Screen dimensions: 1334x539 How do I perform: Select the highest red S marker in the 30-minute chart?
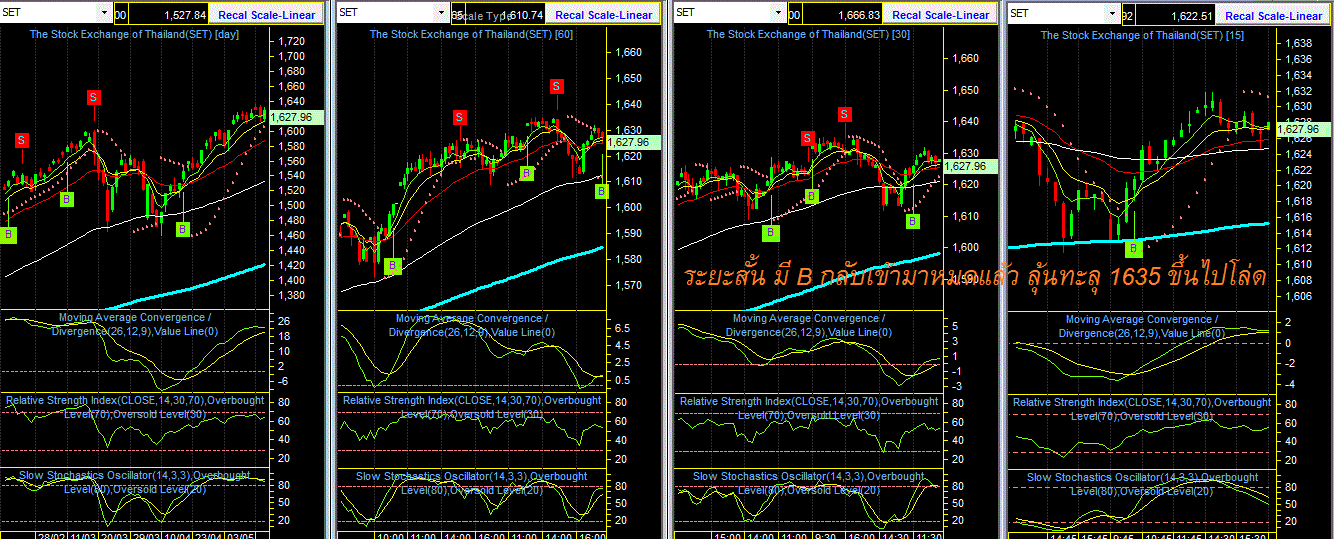pyautogui.click(x=845, y=114)
